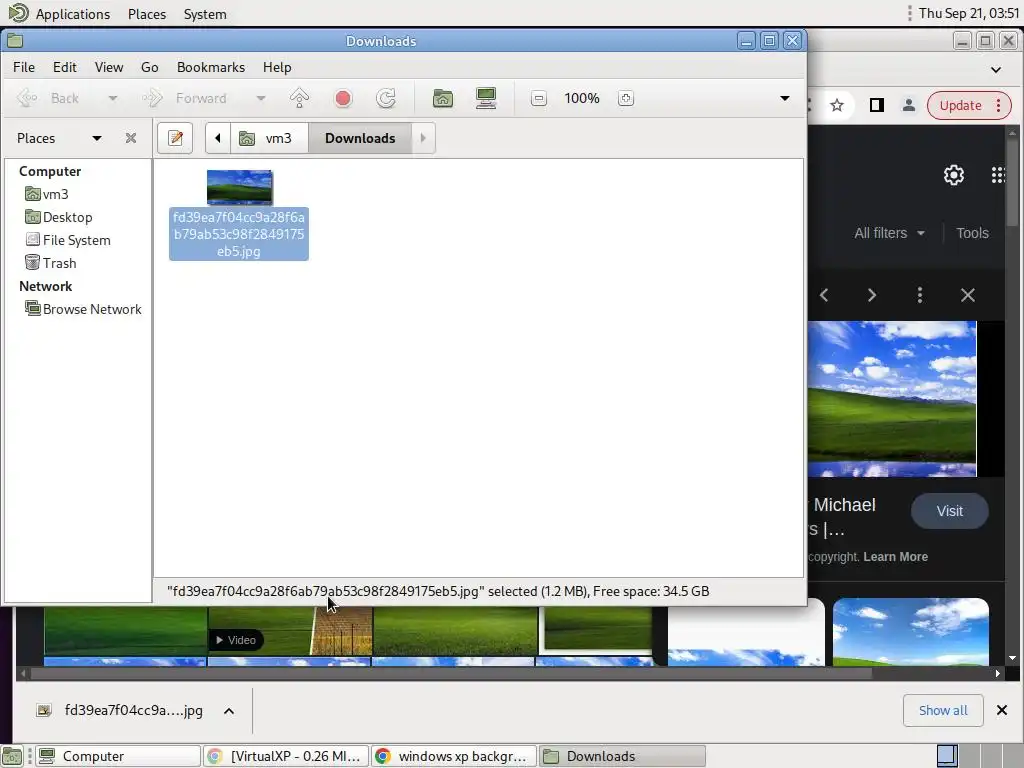Screen dimensions: 1024x768
Task: Close the Chrome downloads bar
Action: click(x=1002, y=710)
